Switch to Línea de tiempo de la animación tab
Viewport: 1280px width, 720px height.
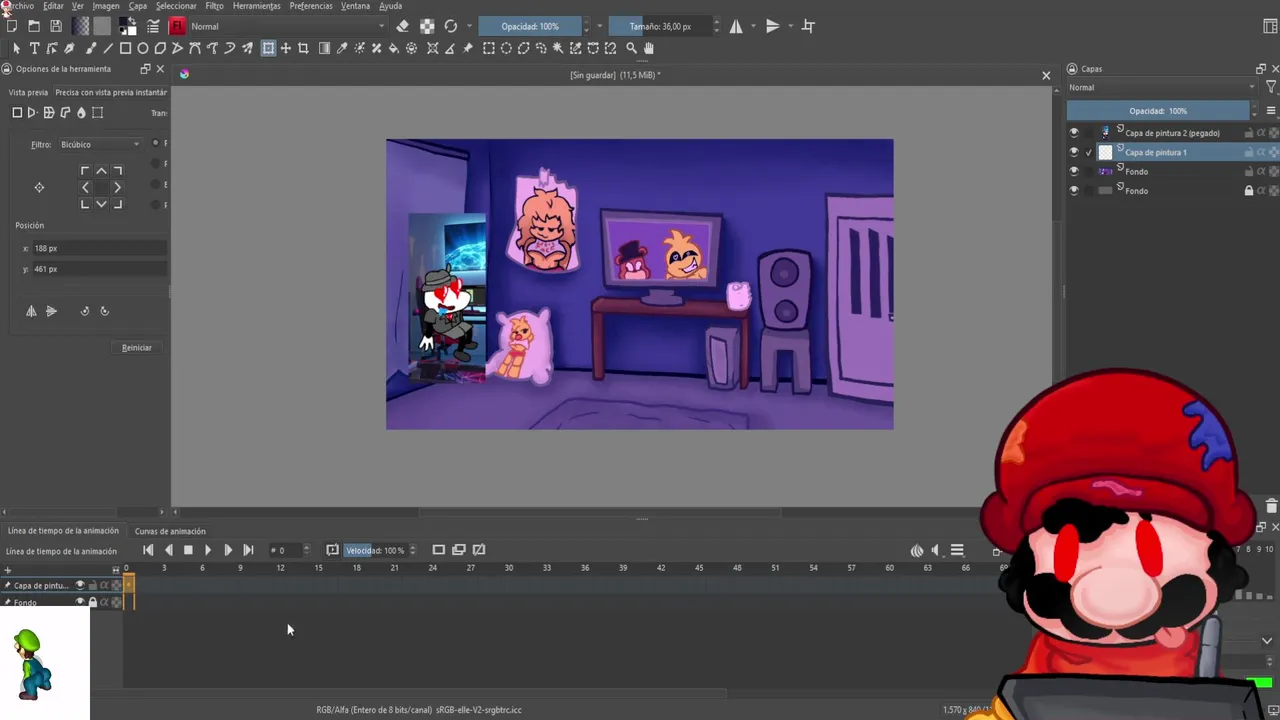[63, 531]
